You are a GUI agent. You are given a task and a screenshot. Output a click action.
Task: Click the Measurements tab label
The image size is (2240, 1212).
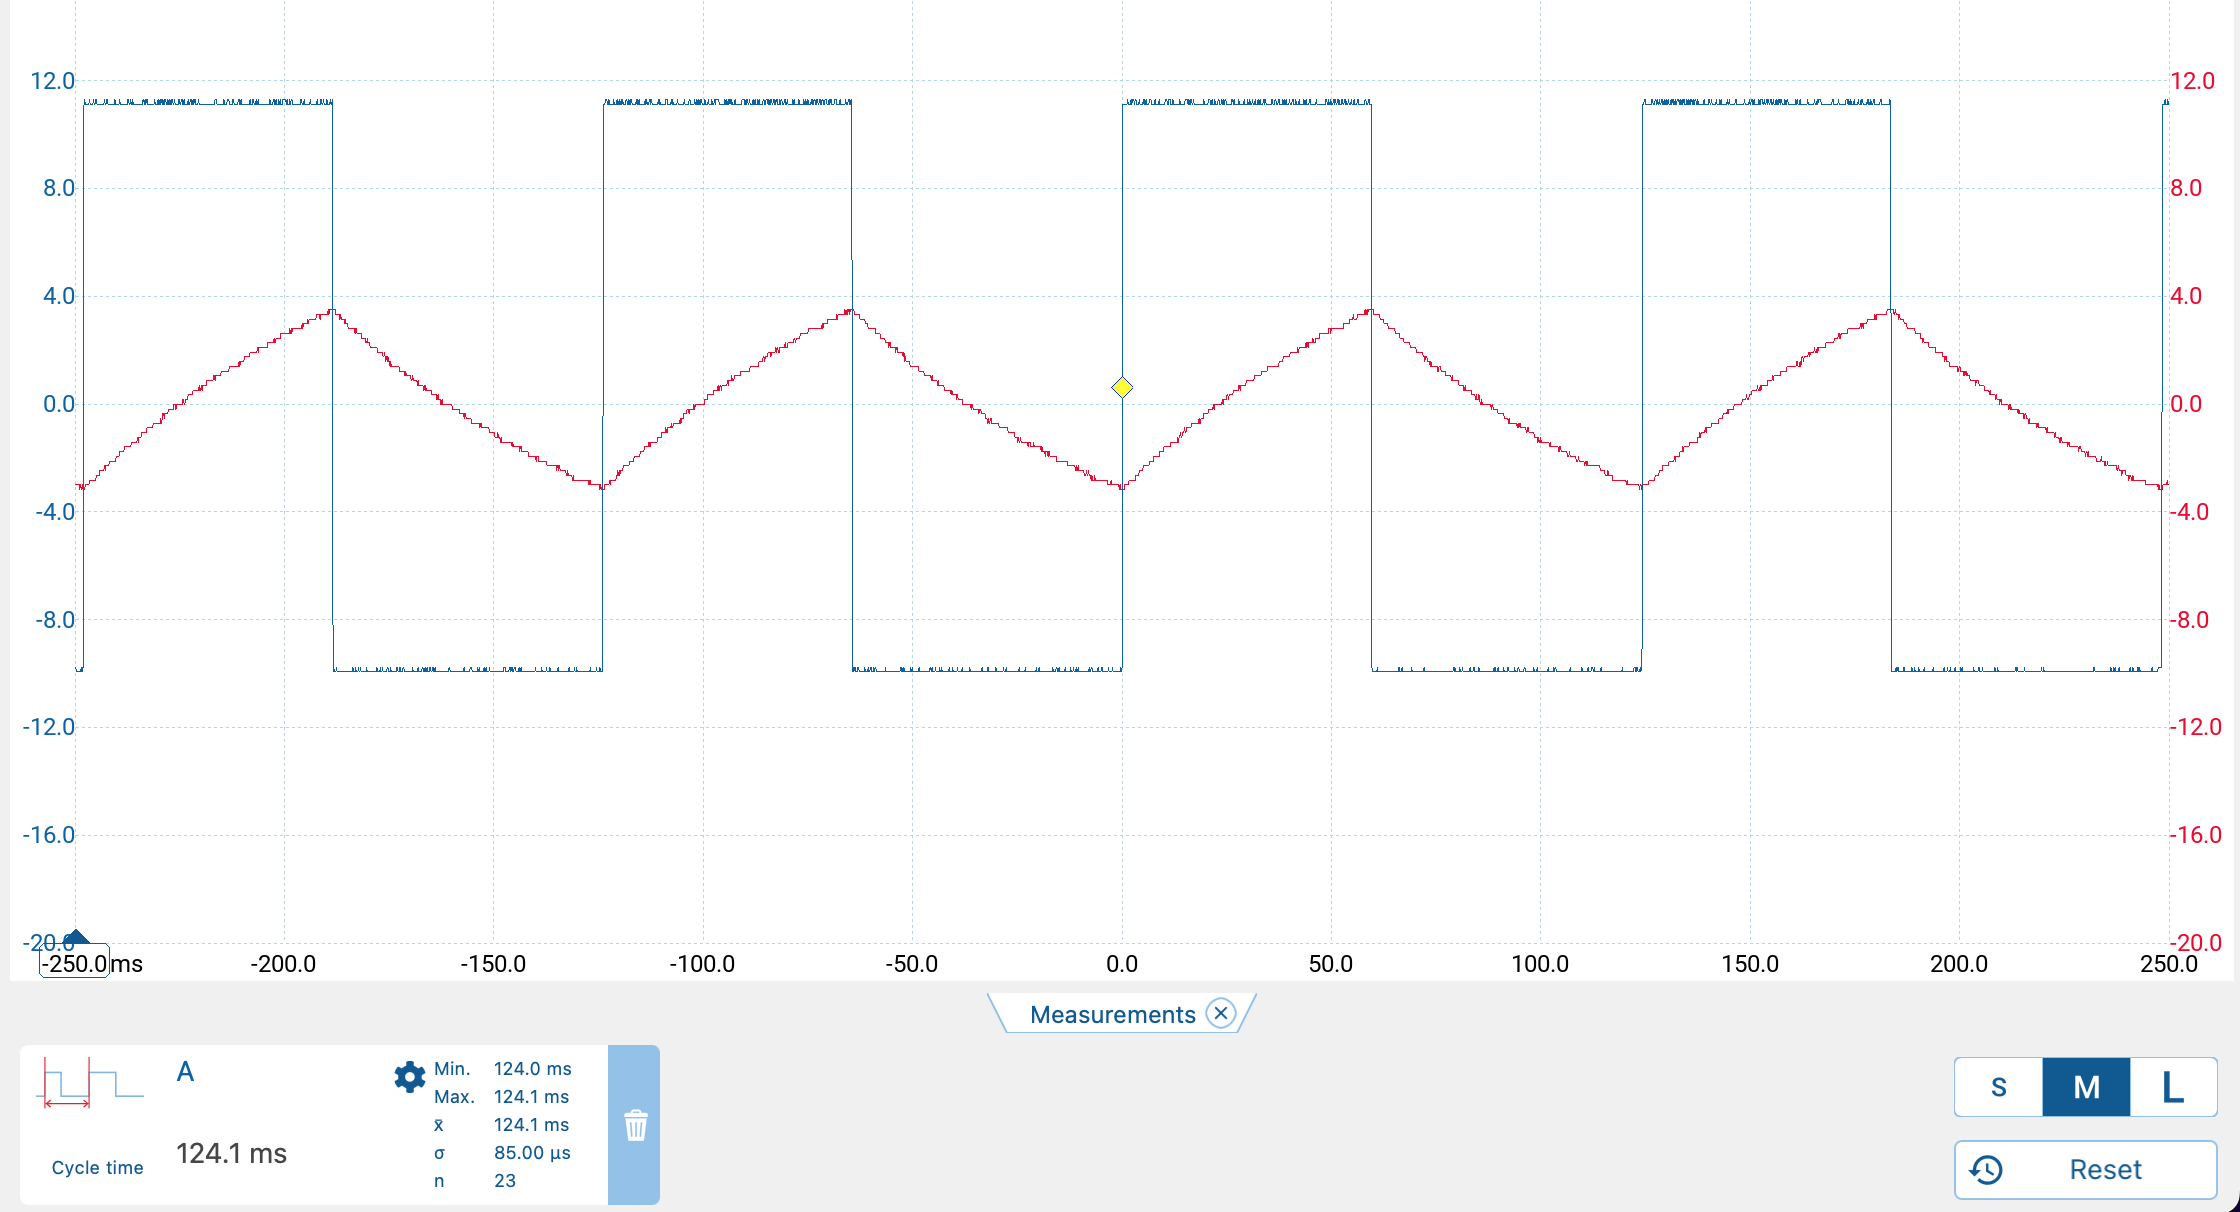pos(1112,1014)
